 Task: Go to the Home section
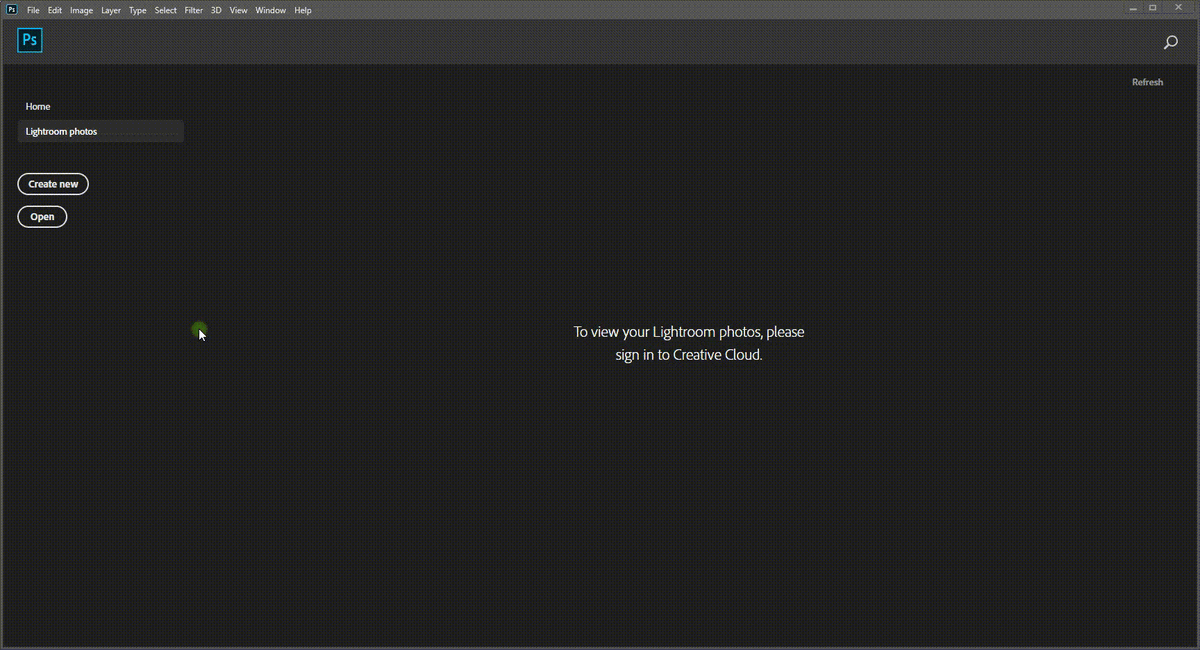point(38,106)
